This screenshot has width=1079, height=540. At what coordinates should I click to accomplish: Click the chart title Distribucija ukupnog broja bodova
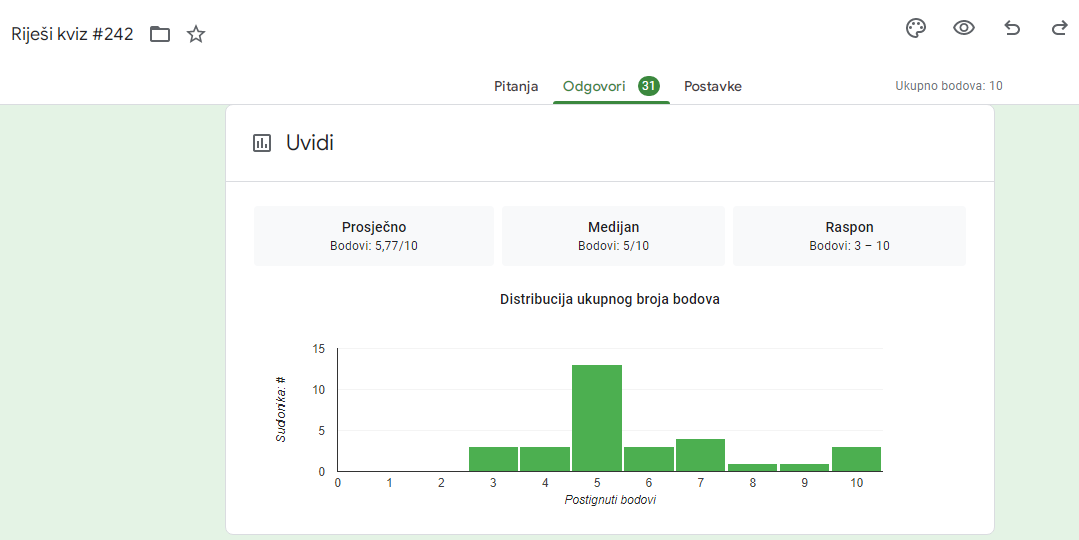coord(610,299)
